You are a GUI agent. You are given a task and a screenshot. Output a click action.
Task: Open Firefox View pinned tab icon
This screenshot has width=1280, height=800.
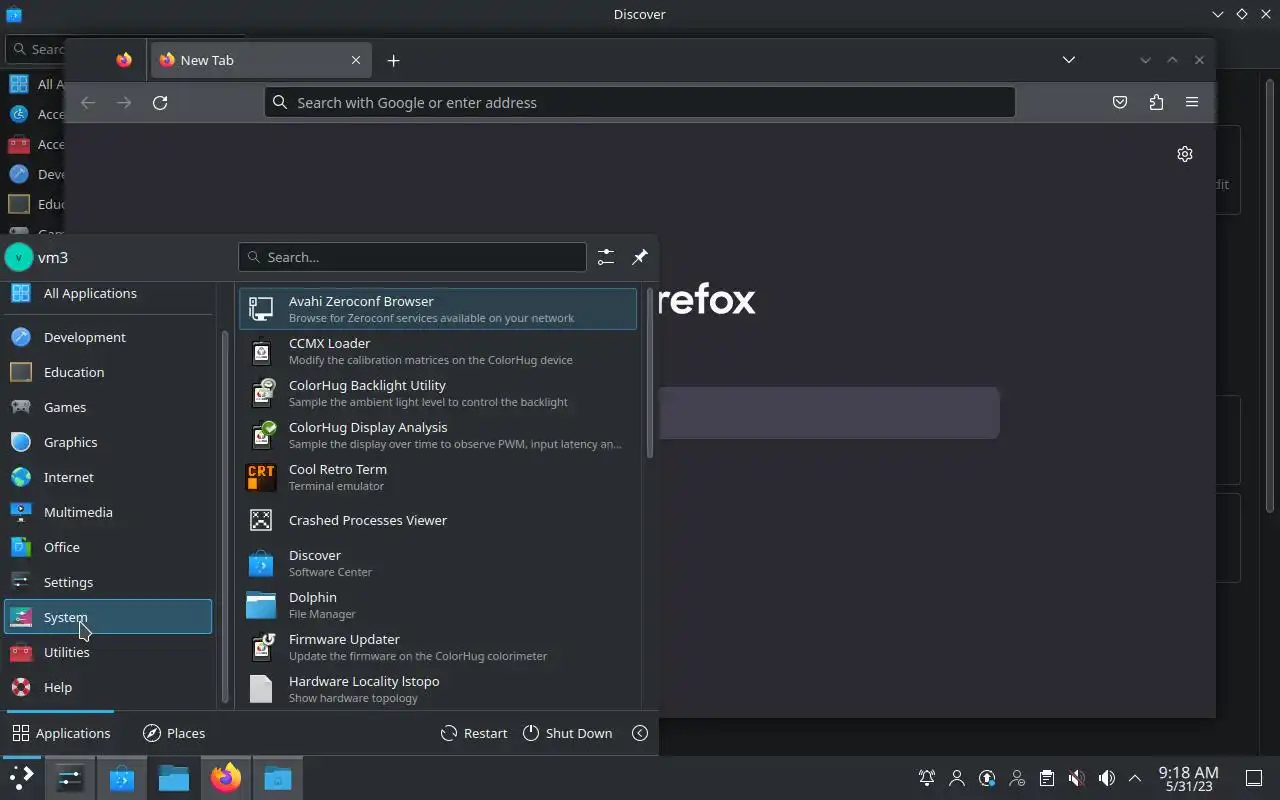pos(124,60)
